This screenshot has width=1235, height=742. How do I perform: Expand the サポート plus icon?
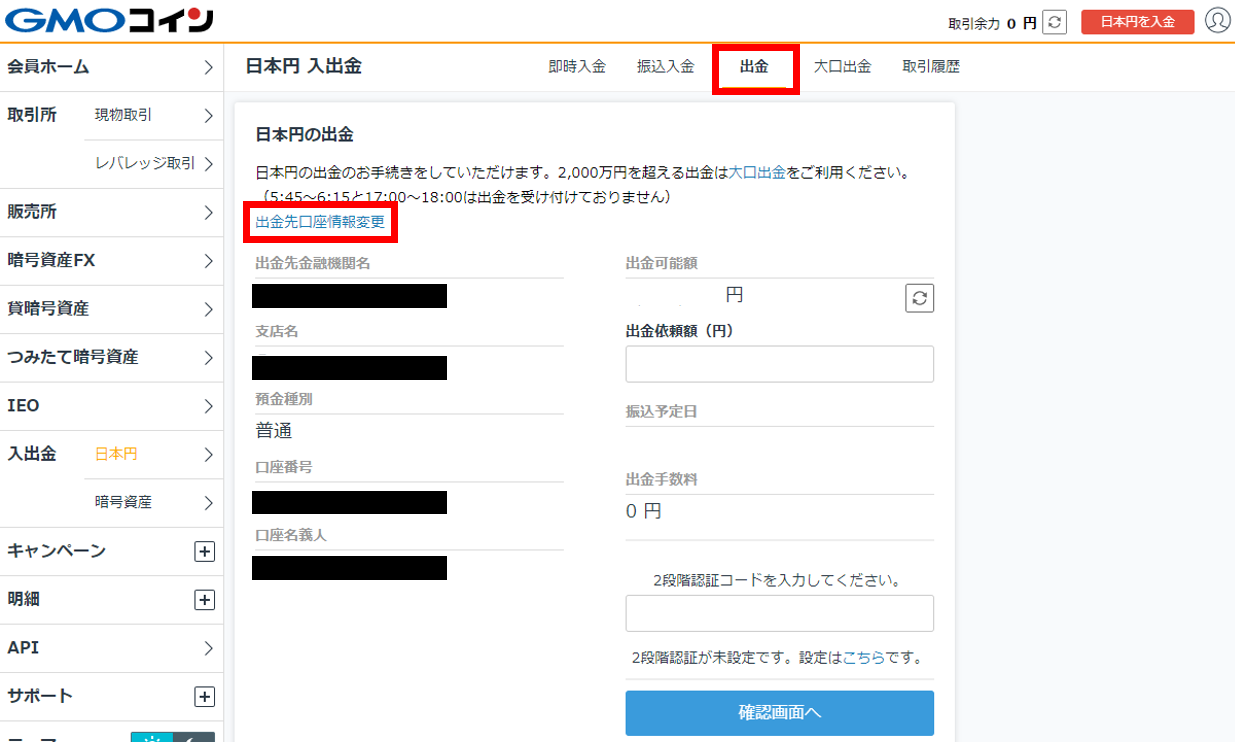204,697
